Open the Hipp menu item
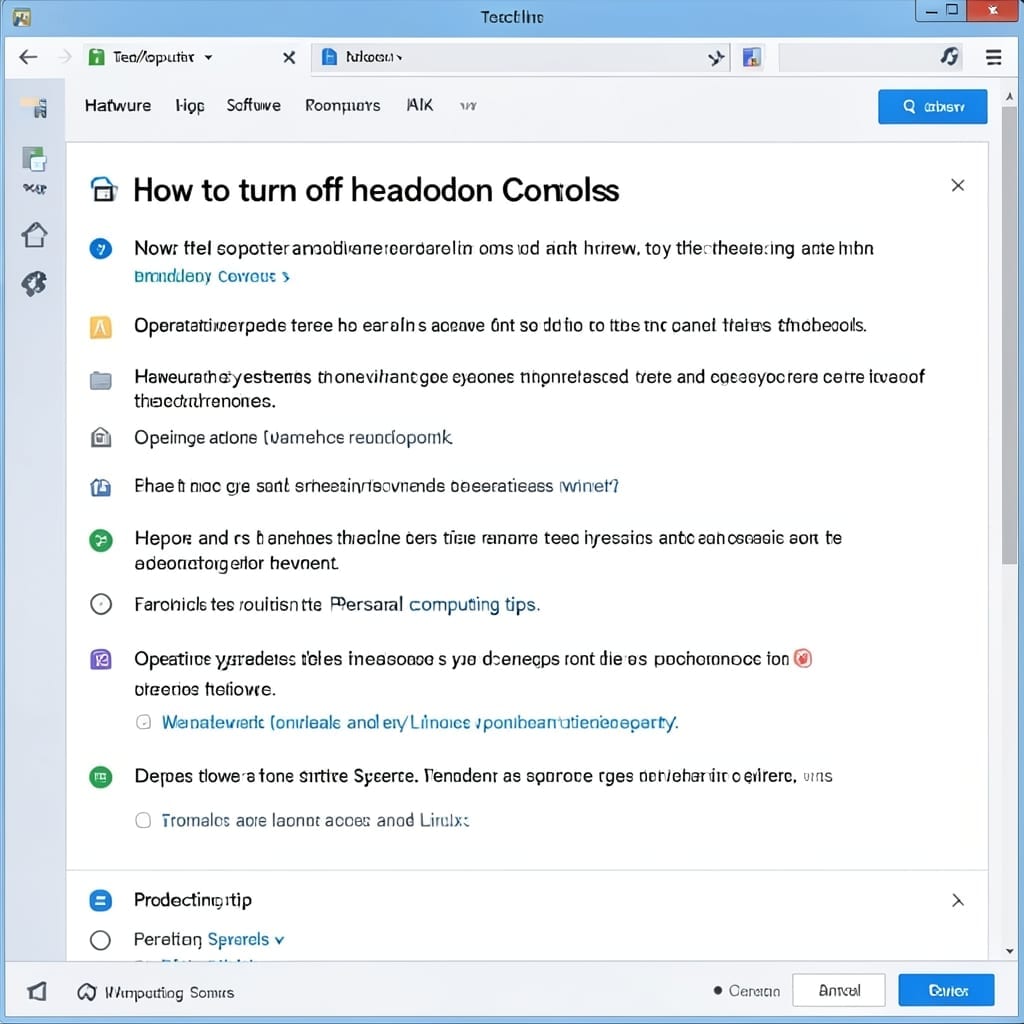The image size is (1024, 1024). click(x=189, y=106)
